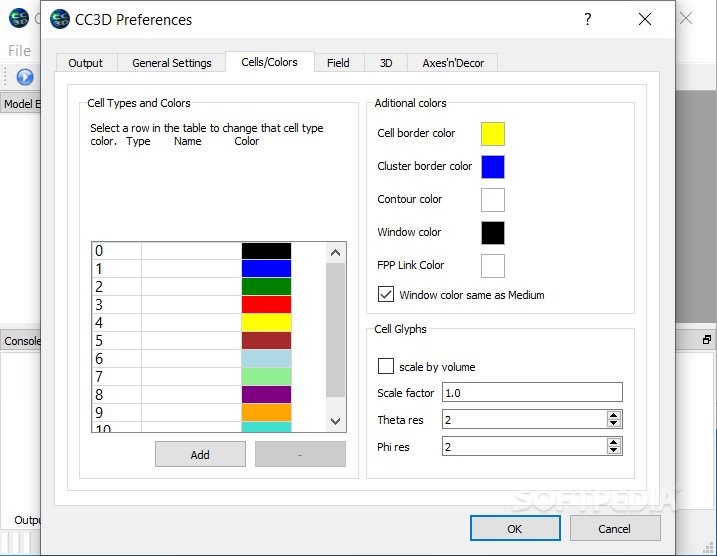Click the cell types list scroll down arrow

tap(336, 421)
